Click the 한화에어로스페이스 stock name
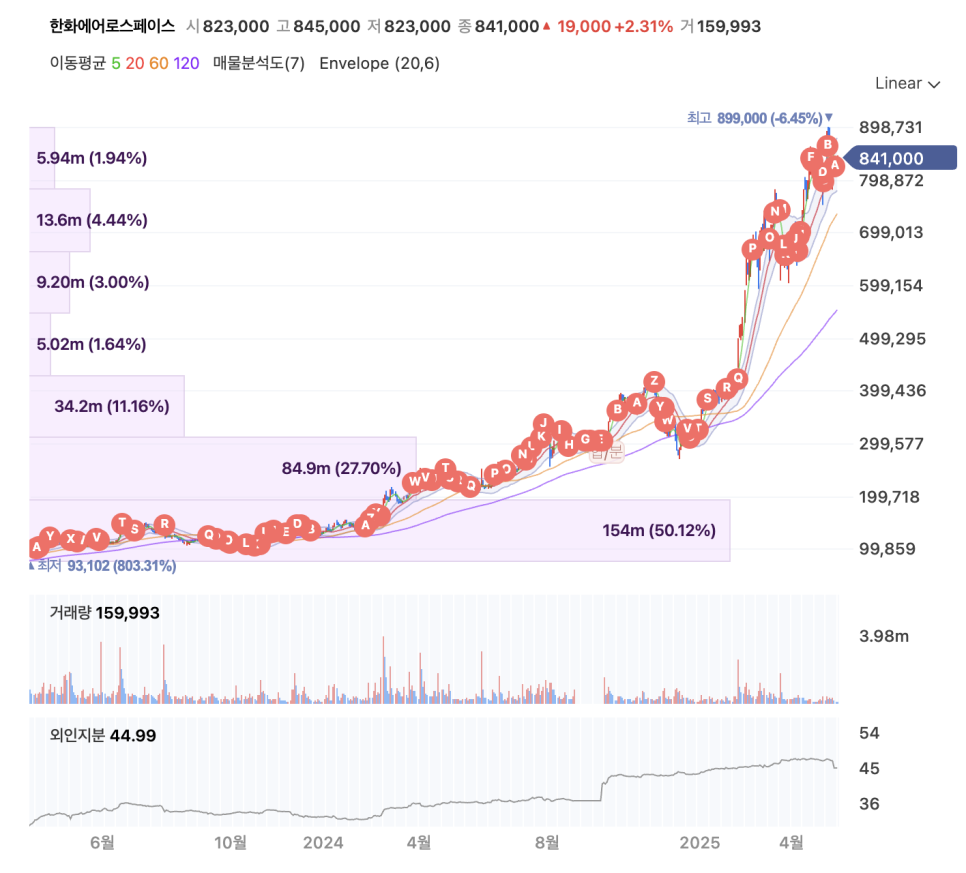 (112, 26)
